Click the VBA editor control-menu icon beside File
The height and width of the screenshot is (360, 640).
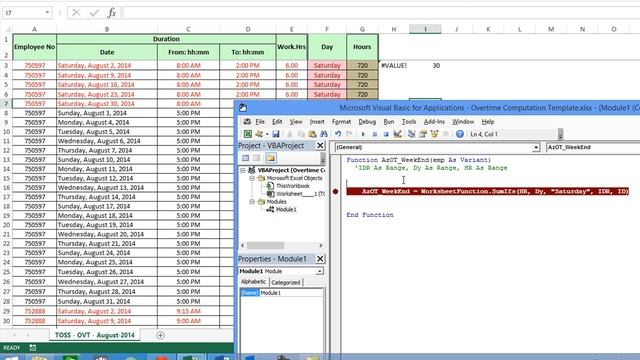click(x=247, y=122)
